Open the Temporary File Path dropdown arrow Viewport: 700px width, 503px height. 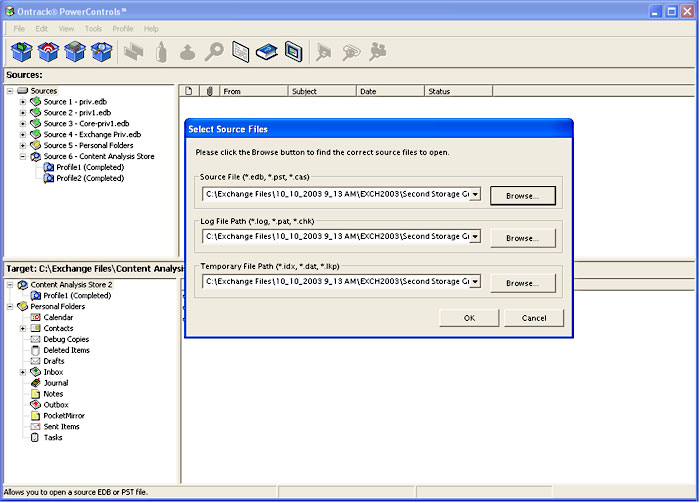click(x=475, y=282)
